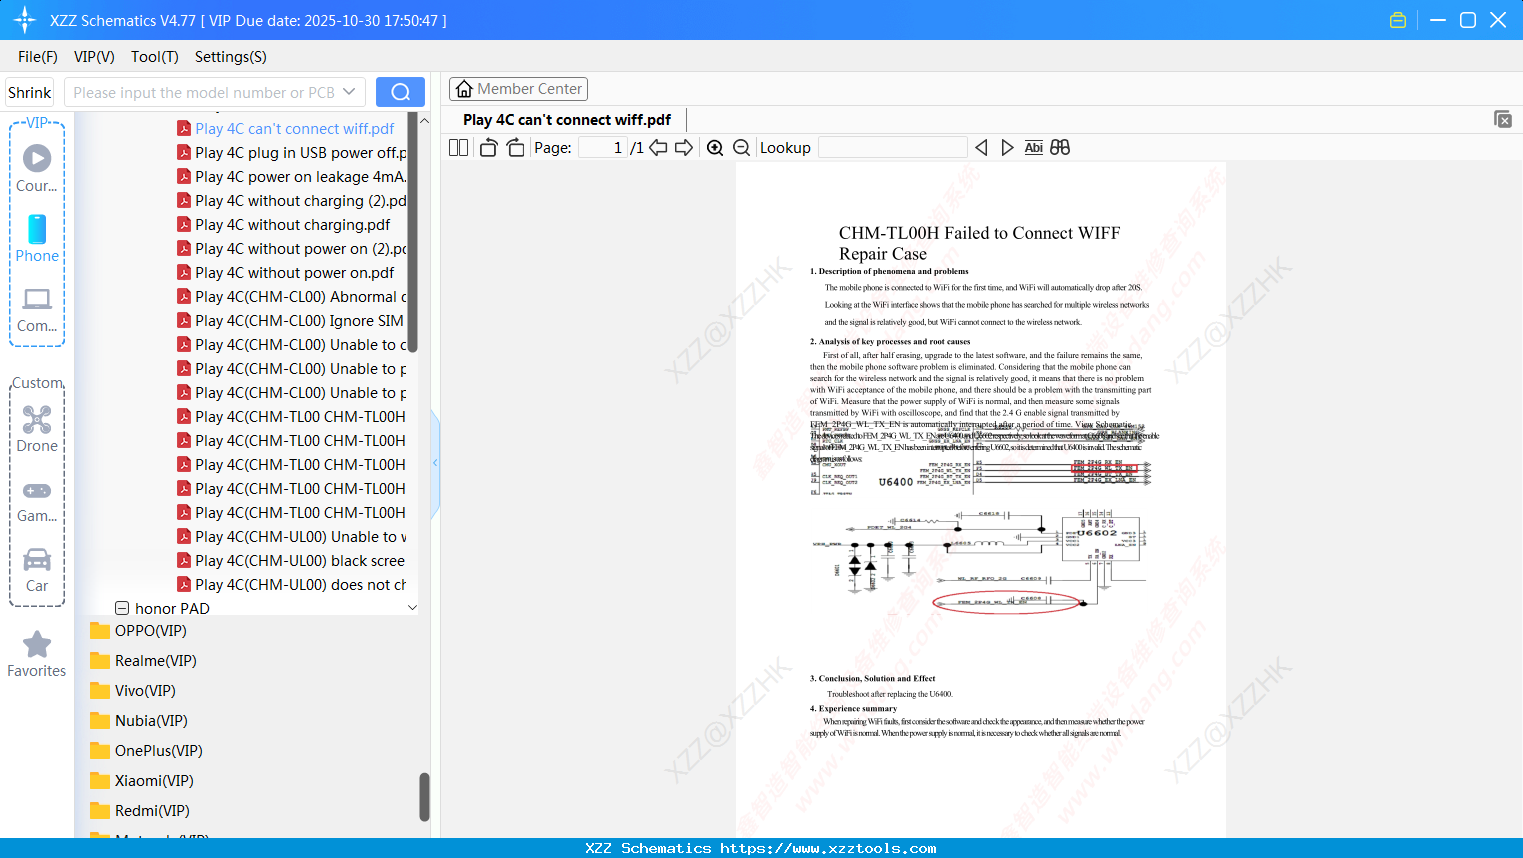Expand the Vivo(VIP) folder

point(133,691)
